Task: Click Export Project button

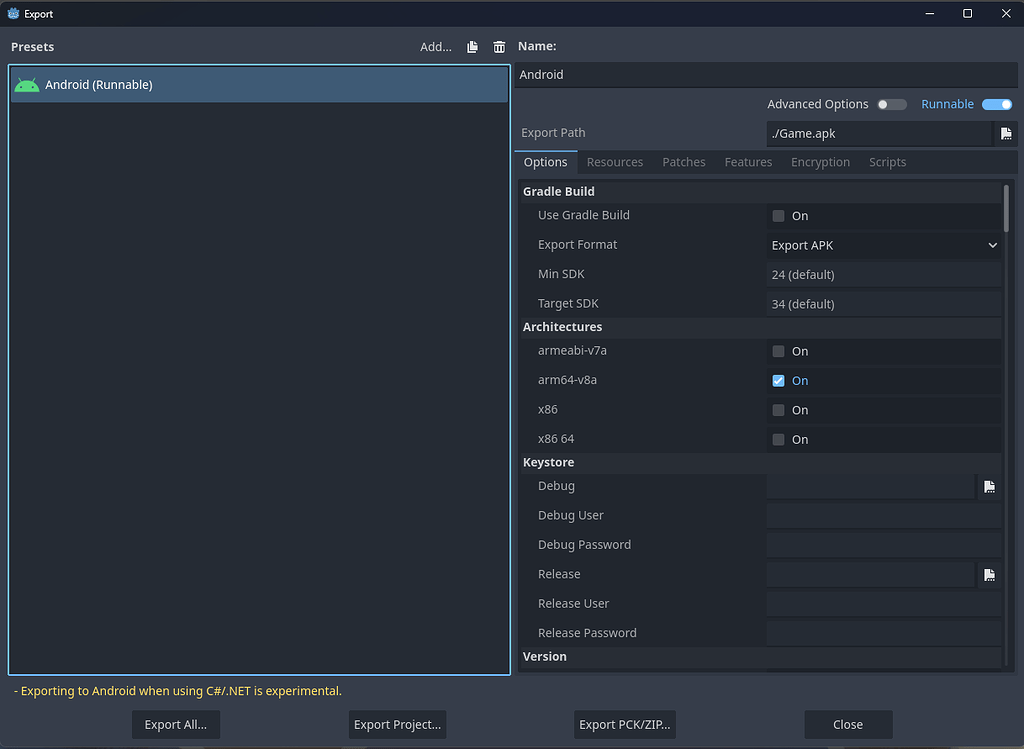Action: (397, 724)
